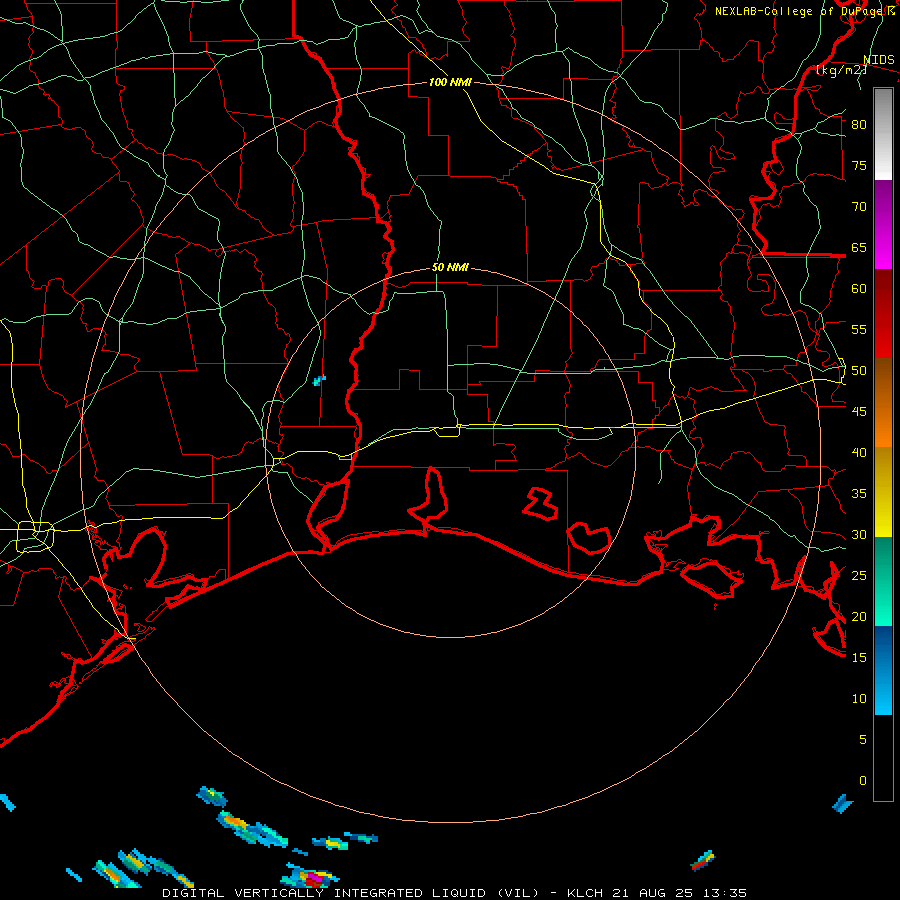
Task: Click the Digital Vertically Integrated Liquid title caption
Action: click(454, 893)
